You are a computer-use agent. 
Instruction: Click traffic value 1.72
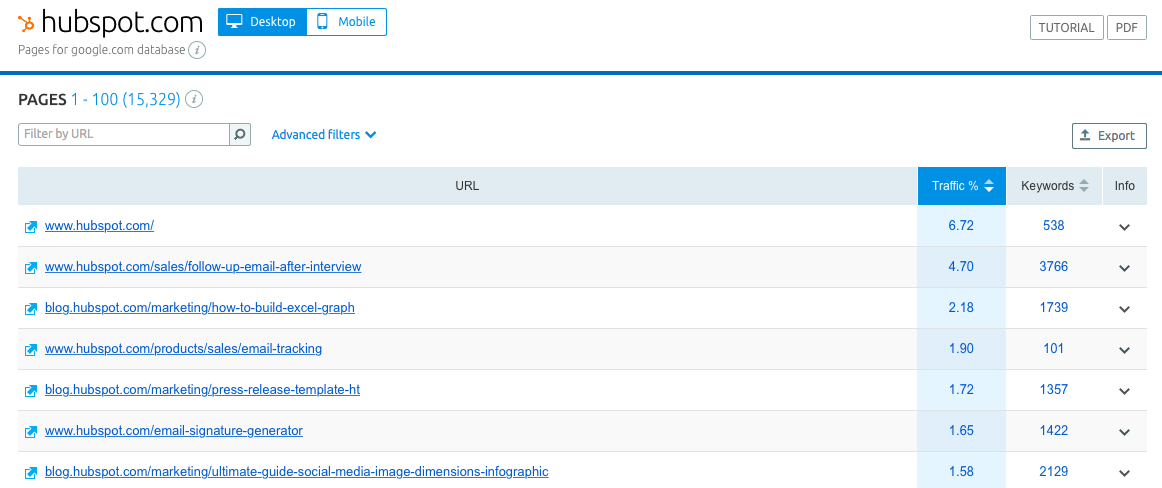(961, 389)
